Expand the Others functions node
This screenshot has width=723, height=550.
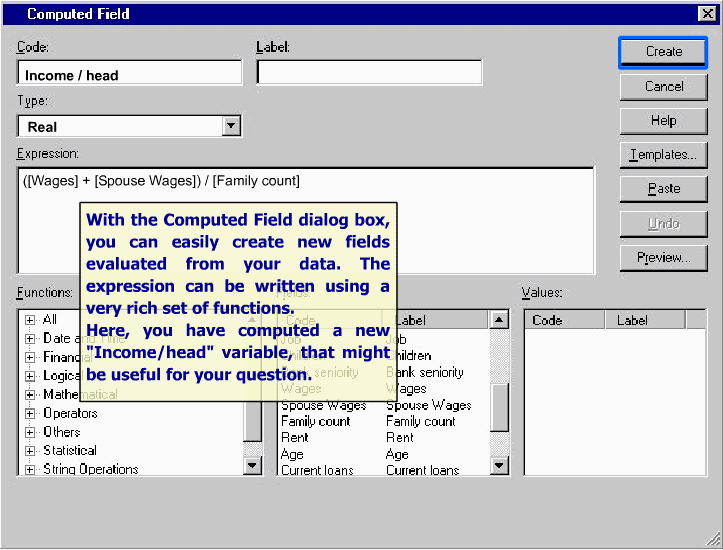(30, 432)
